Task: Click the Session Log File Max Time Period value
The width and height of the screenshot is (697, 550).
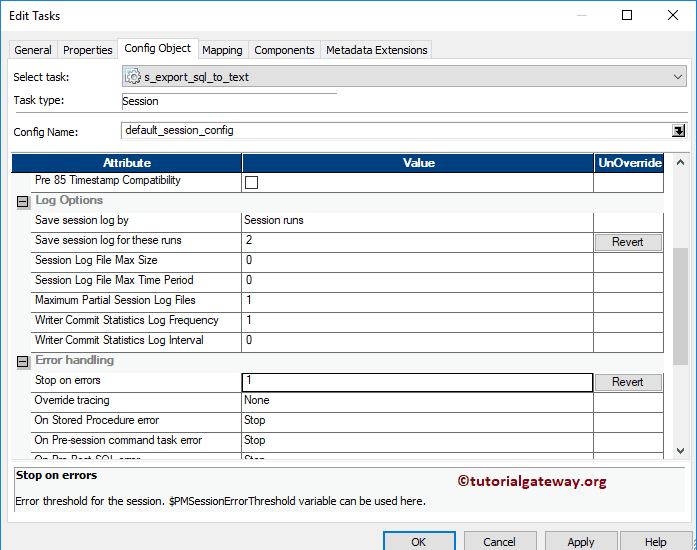Action: 417,282
